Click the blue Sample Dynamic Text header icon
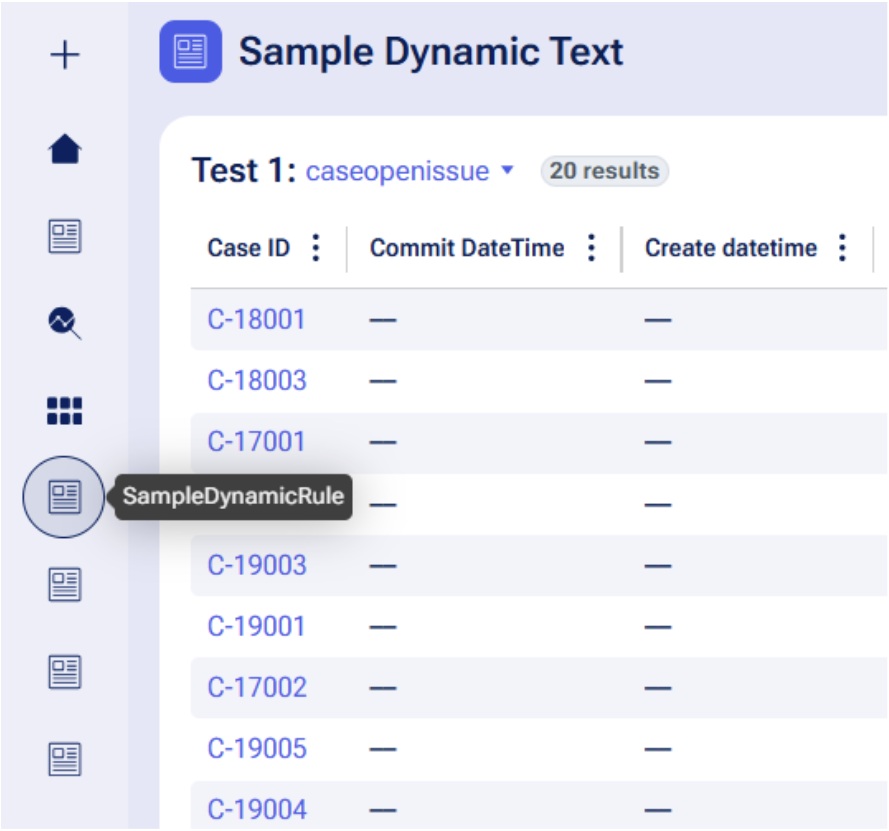The height and width of the screenshot is (831, 889). tap(190, 52)
